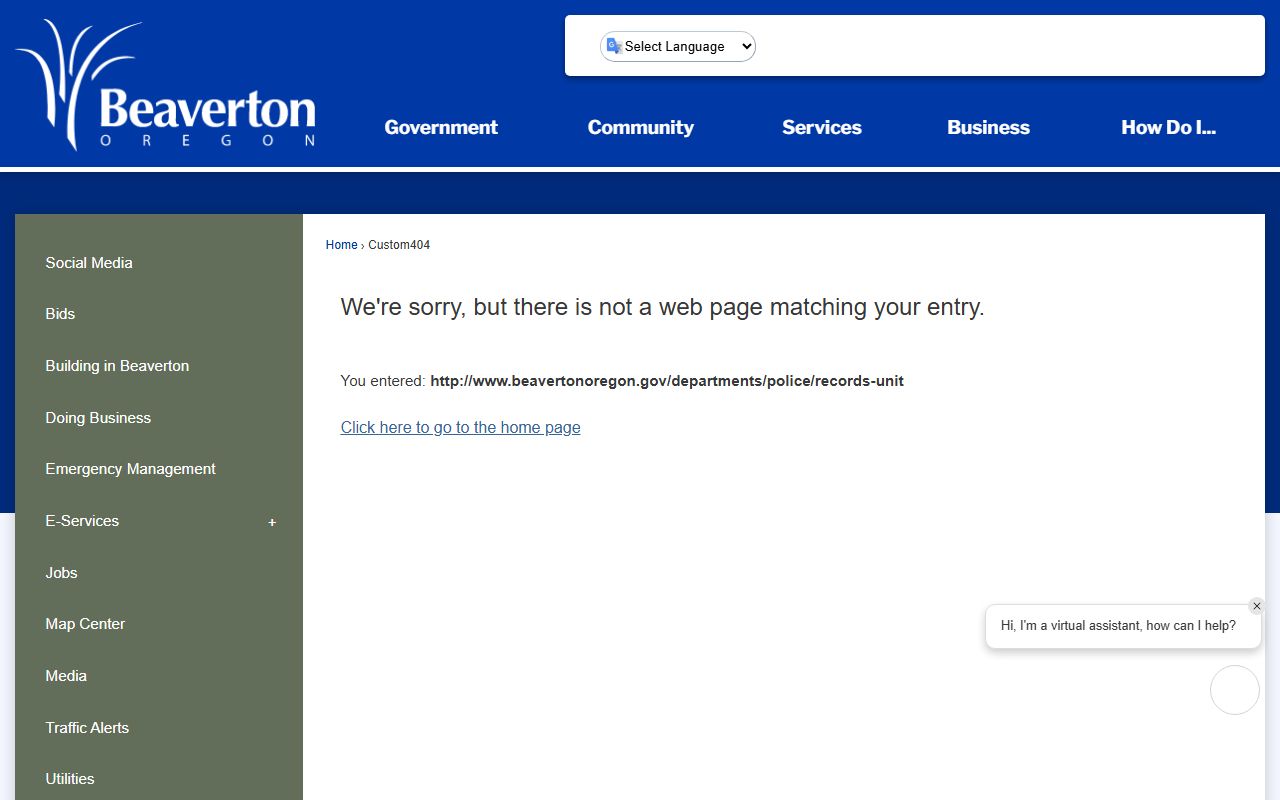Open the Select Language dropdown
The width and height of the screenshot is (1280, 800).
(x=678, y=46)
